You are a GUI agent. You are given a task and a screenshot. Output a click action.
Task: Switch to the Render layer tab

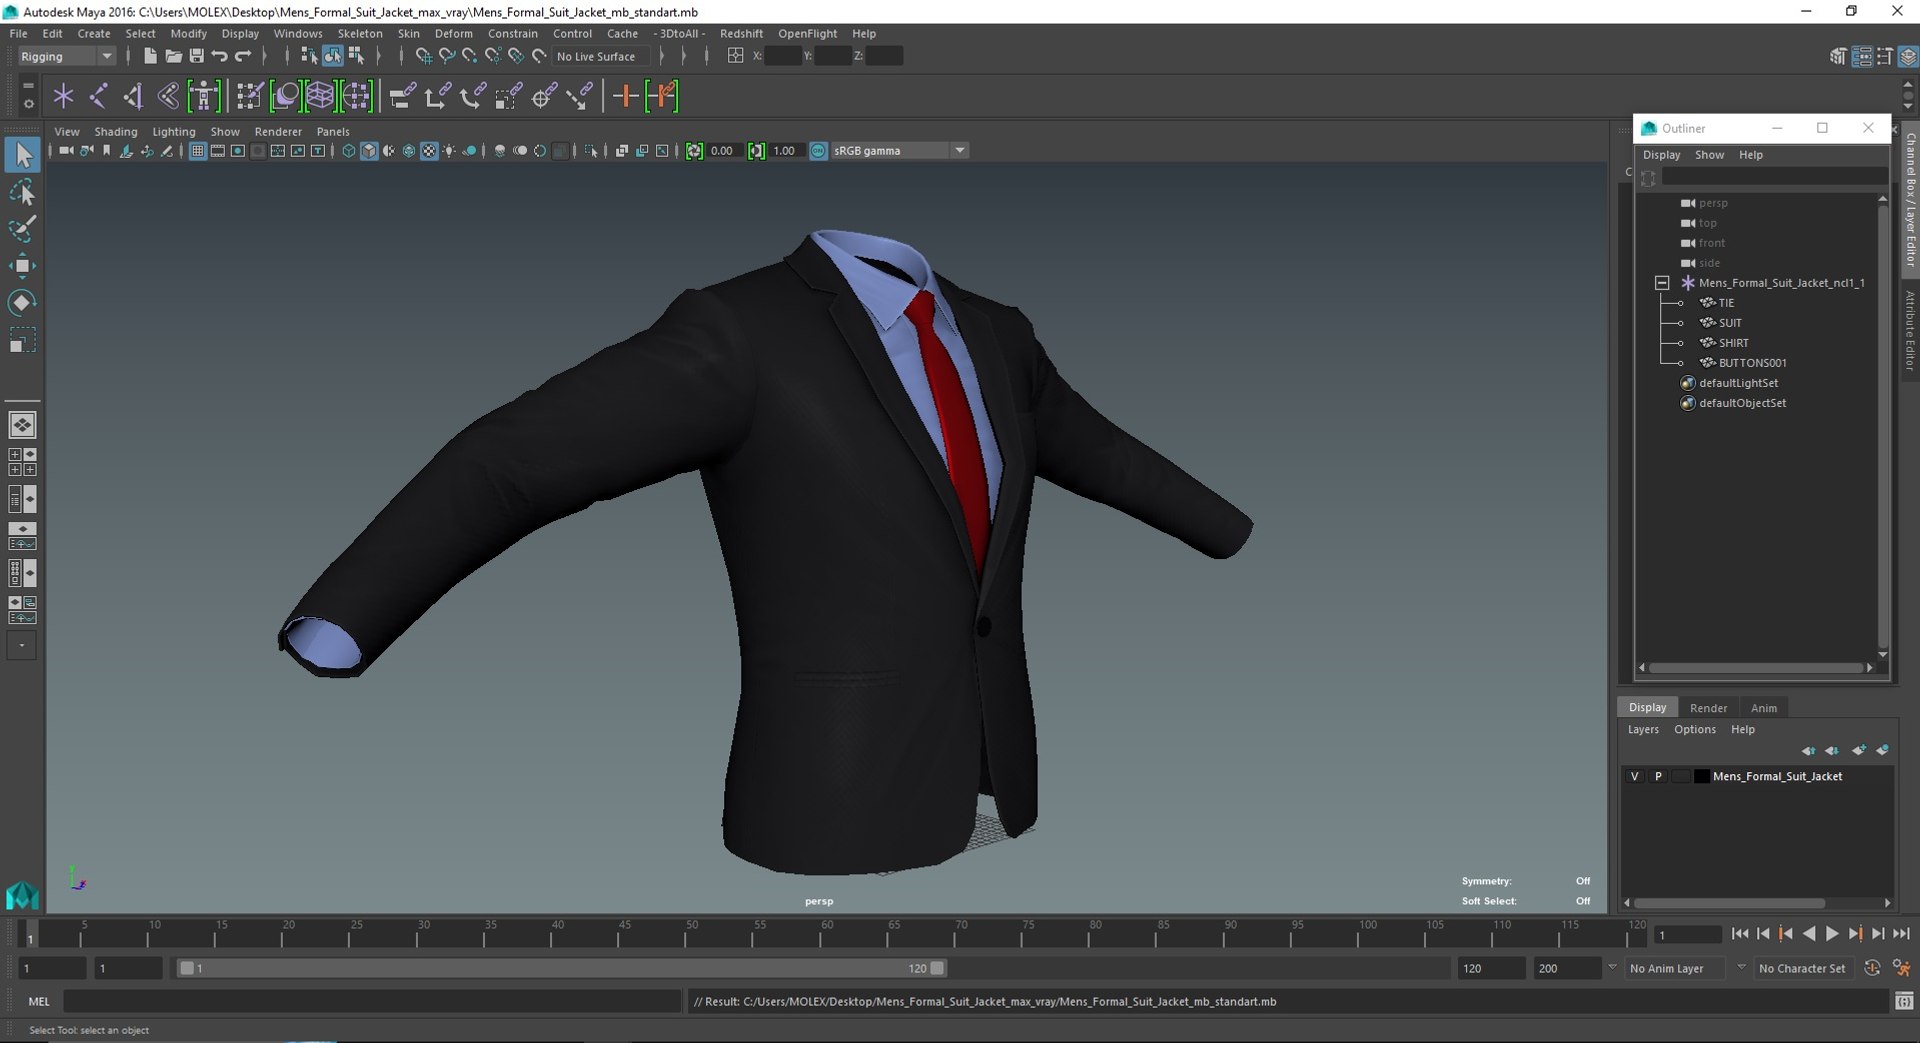(1708, 708)
